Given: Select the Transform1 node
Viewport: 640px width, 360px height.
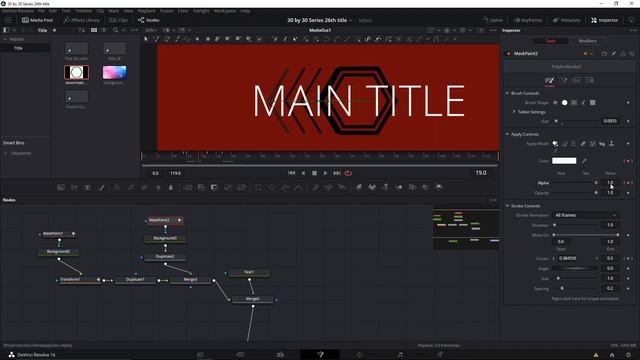Looking at the screenshot, I should 80,280.
